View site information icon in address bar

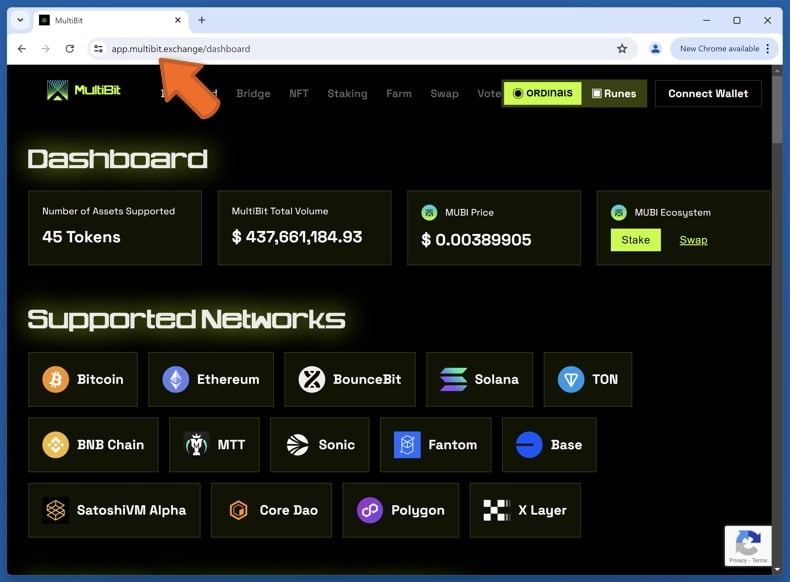tap(98, 48)
